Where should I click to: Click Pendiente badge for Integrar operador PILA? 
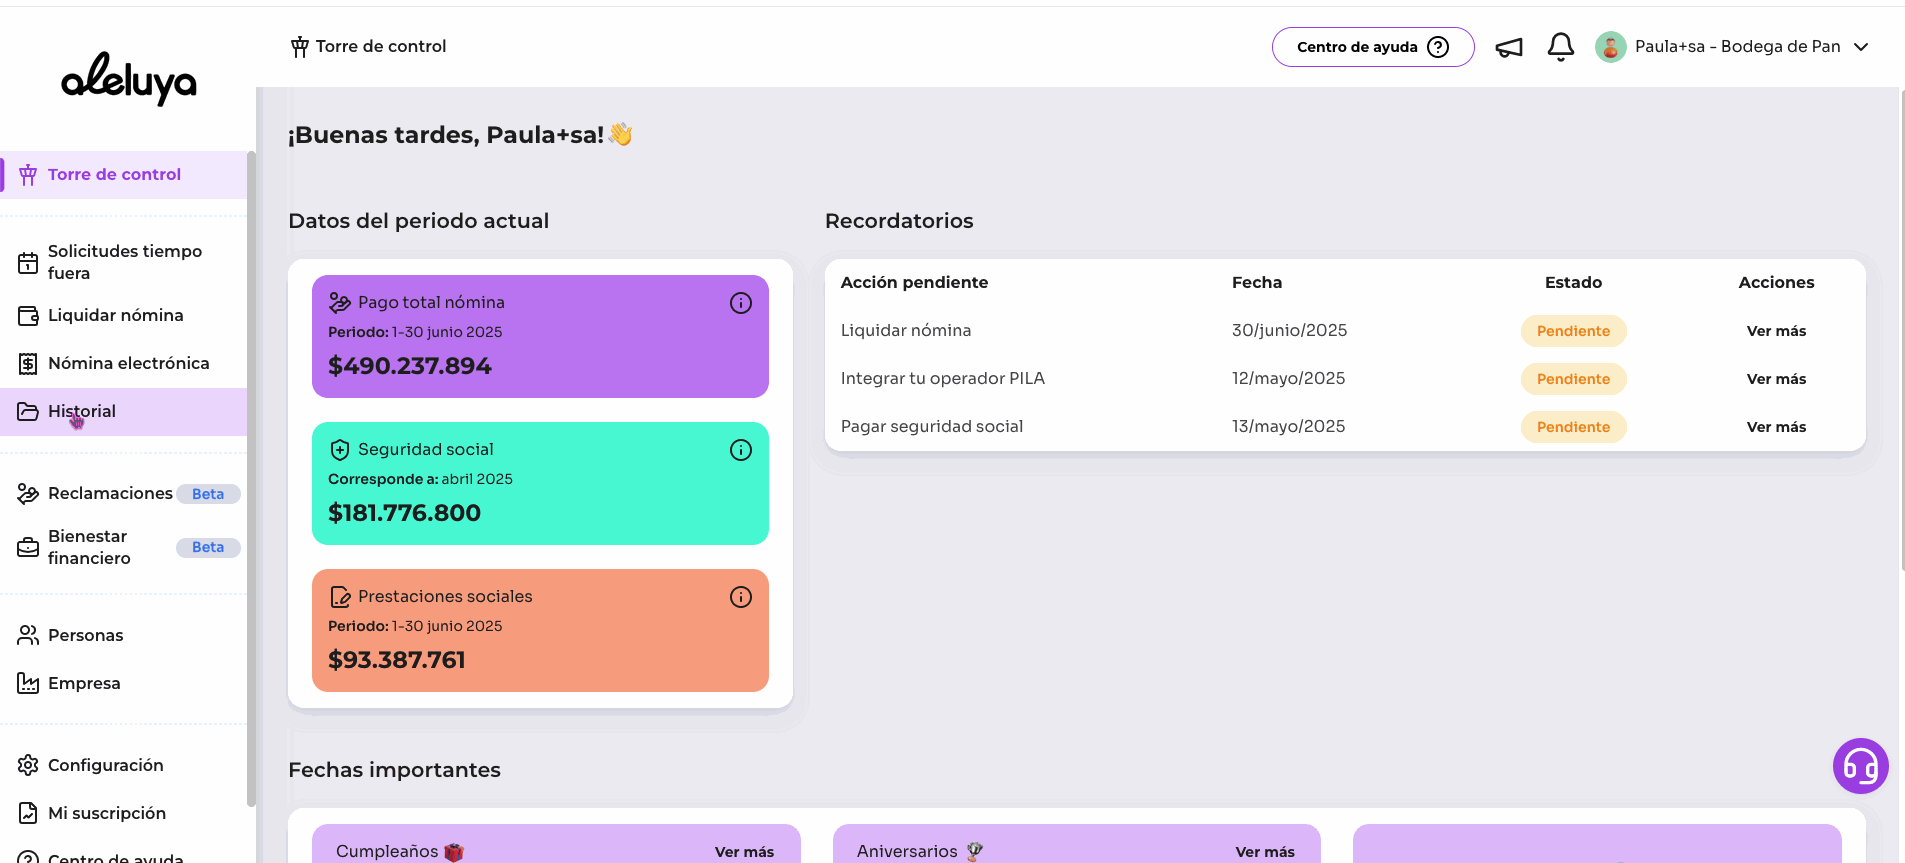(1573, 379)
